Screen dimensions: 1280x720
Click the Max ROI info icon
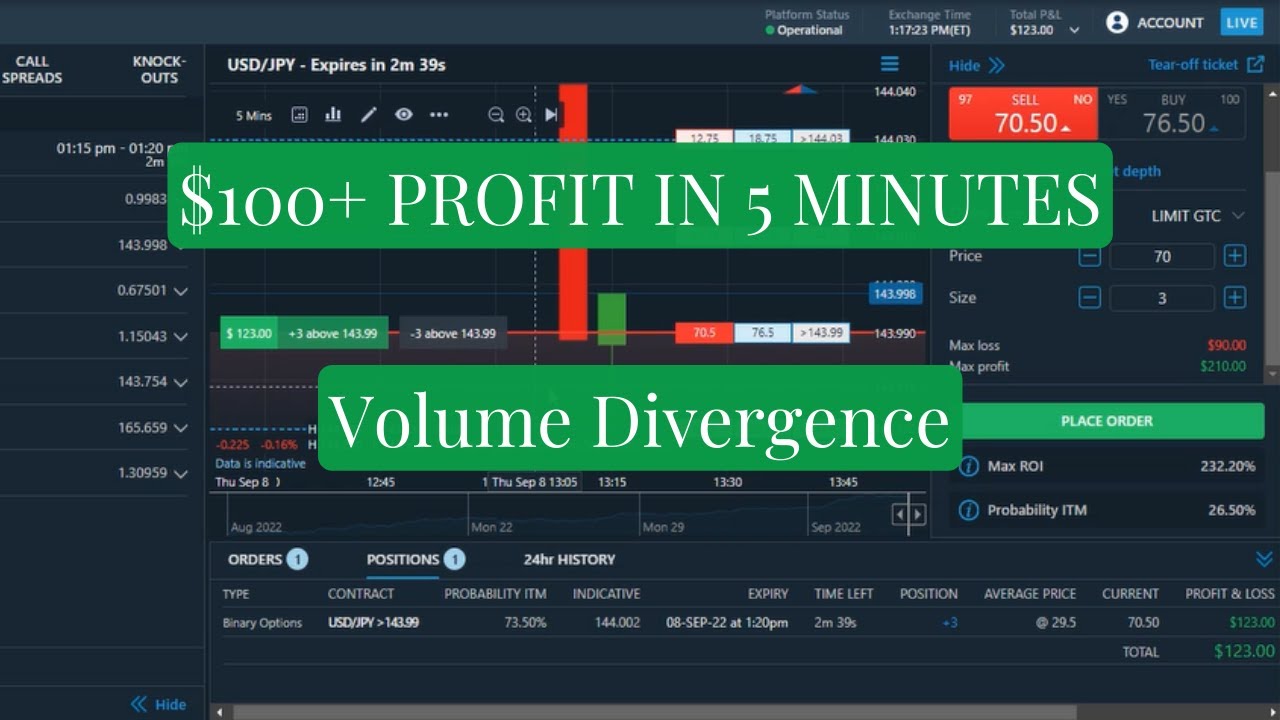pyautogui.click(x=968, y=466)
